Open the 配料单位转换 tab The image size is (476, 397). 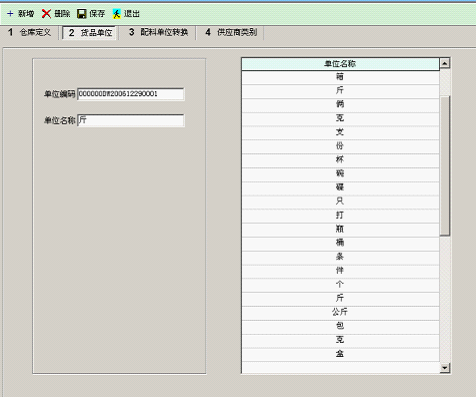158,33
